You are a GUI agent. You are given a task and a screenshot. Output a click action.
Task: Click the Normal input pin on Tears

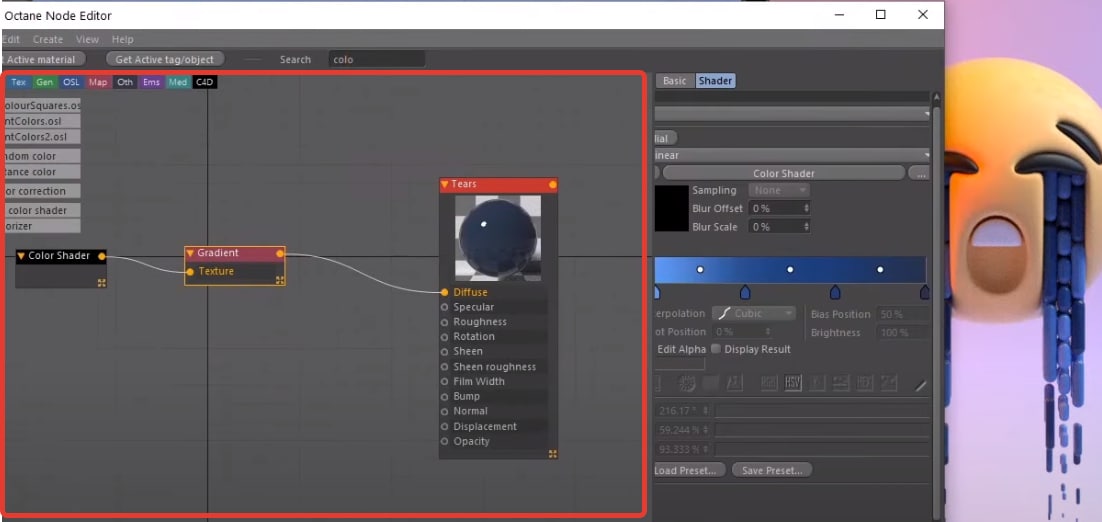(444, 411)
